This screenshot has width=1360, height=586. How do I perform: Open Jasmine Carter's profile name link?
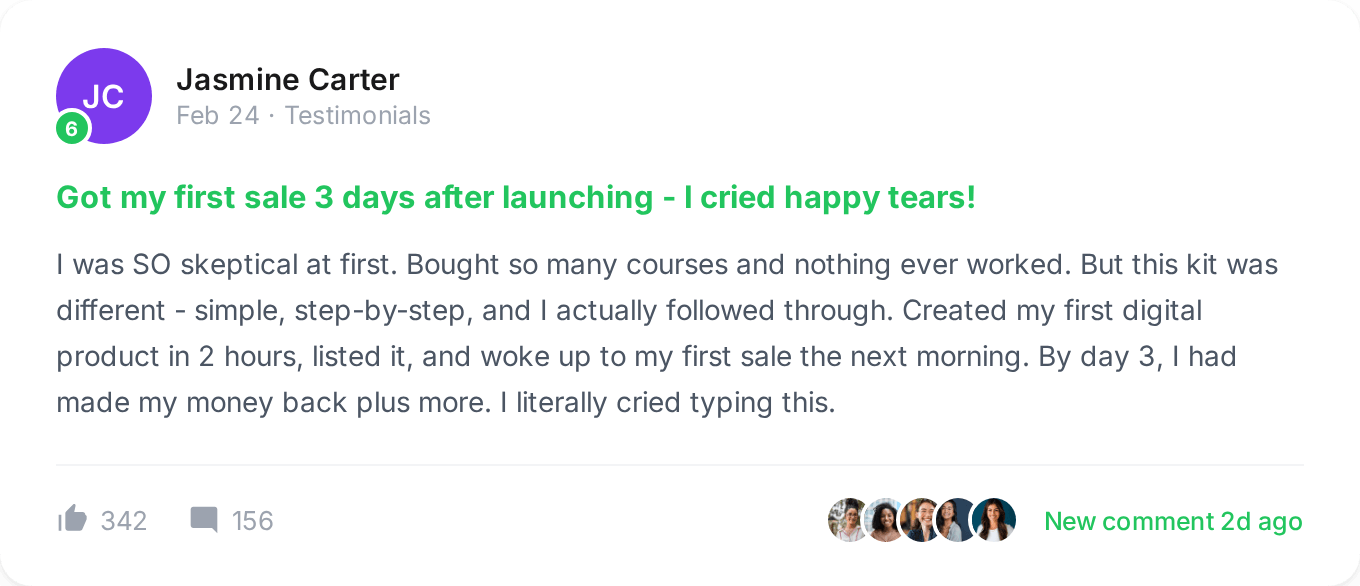(x=288, y=80)
